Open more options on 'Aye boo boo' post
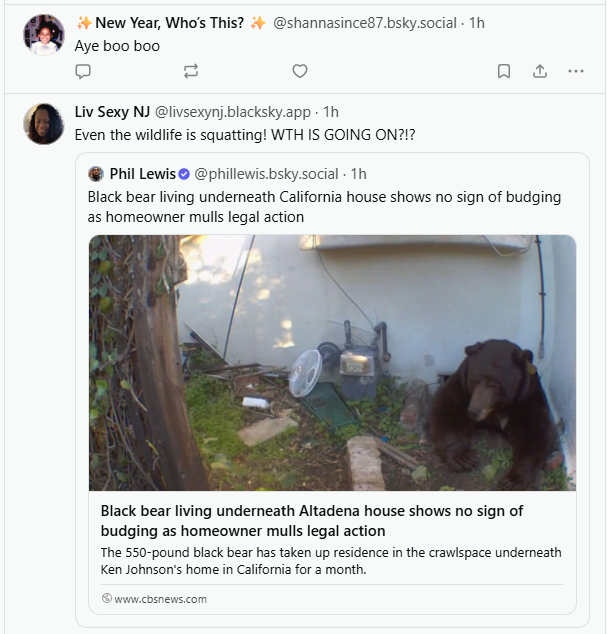 [x=575, y=71]
